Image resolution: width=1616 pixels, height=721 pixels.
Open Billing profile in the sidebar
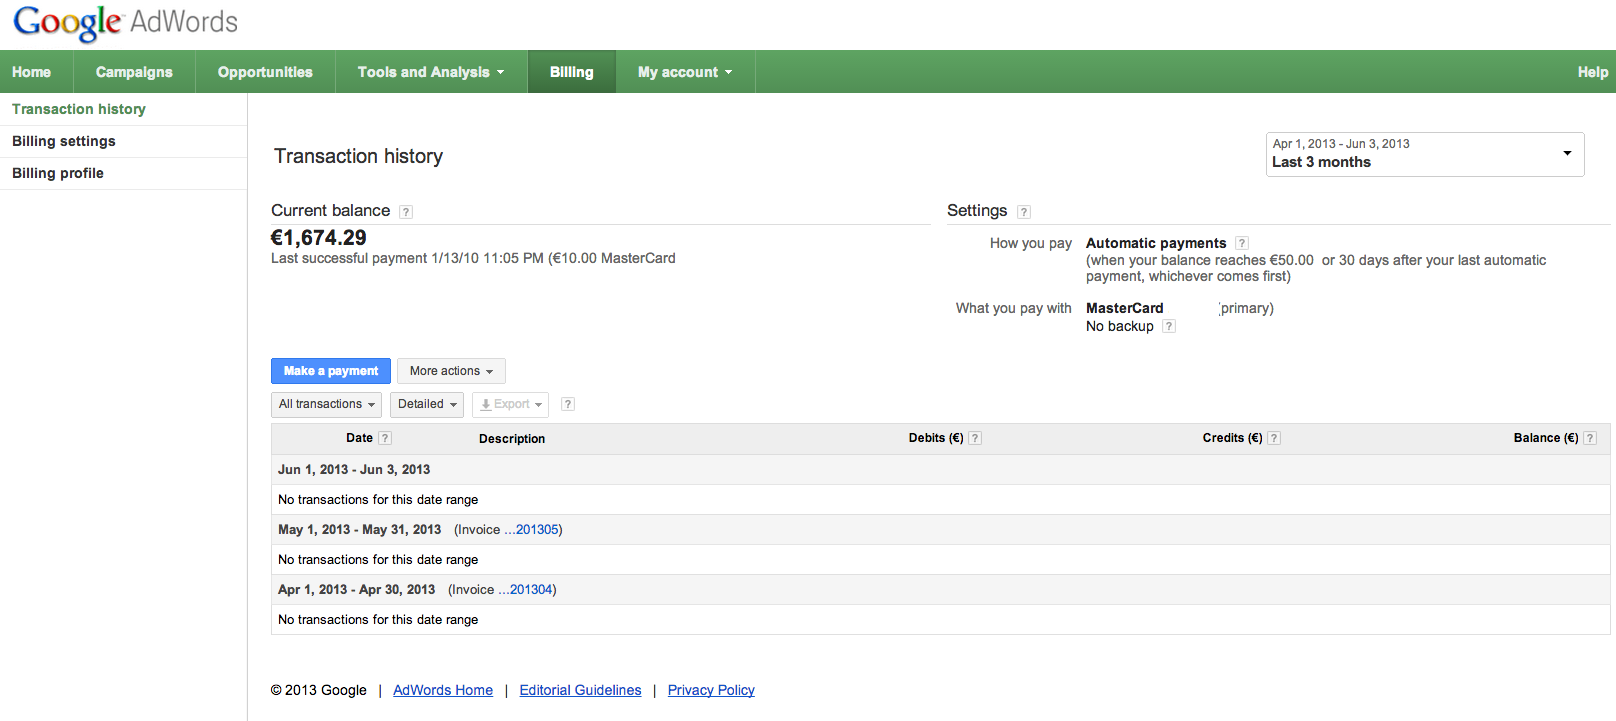point(58,173)
